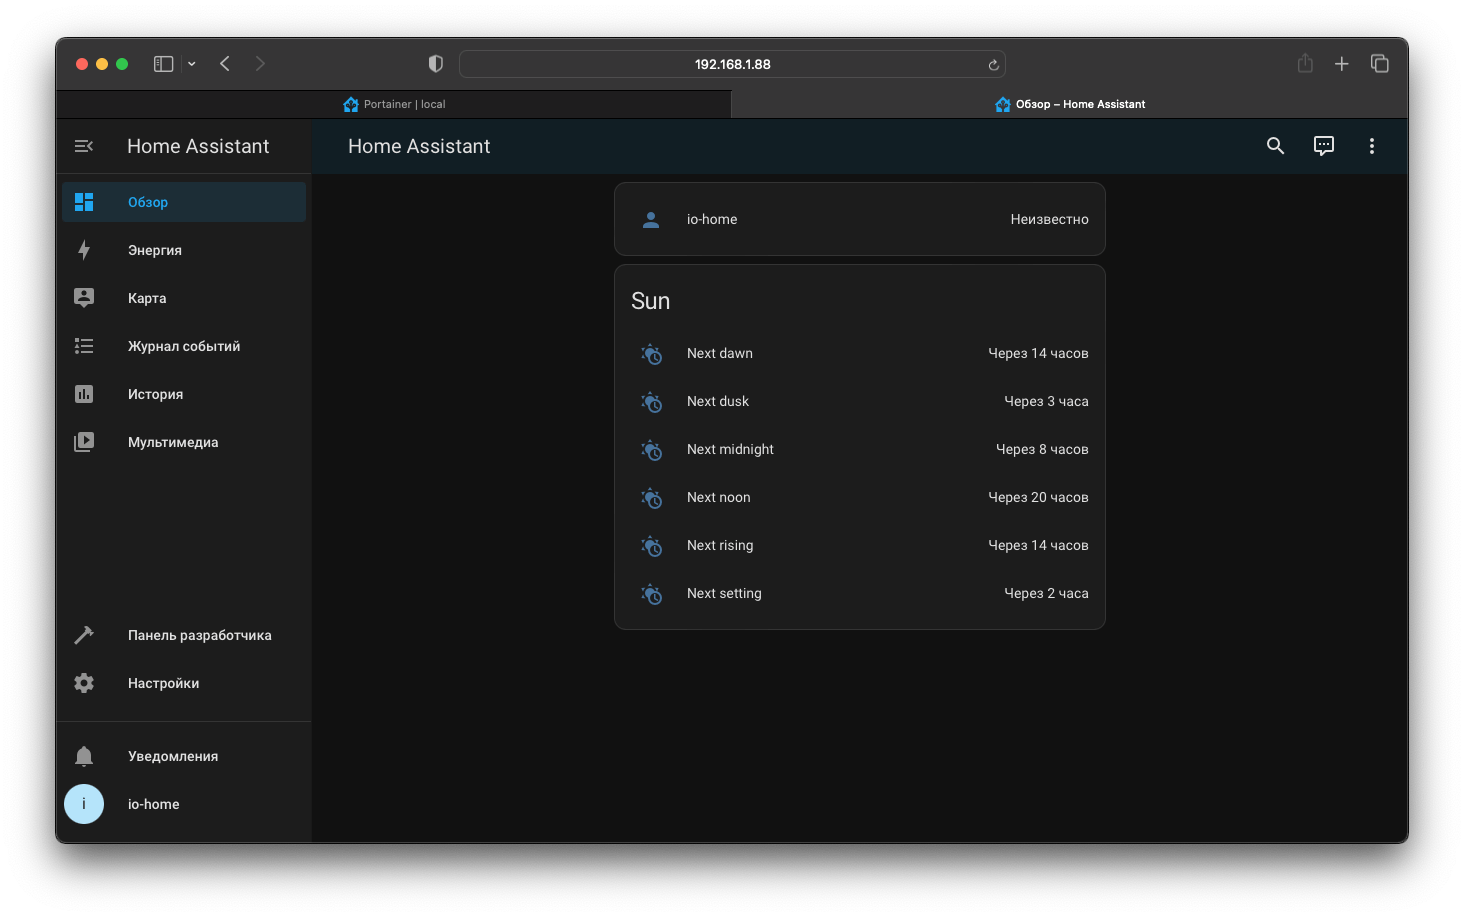The width and height of the screenshot is (1464, 917).
Task: Open Панель разработчика hammer icon
Action: pos(84,635)
